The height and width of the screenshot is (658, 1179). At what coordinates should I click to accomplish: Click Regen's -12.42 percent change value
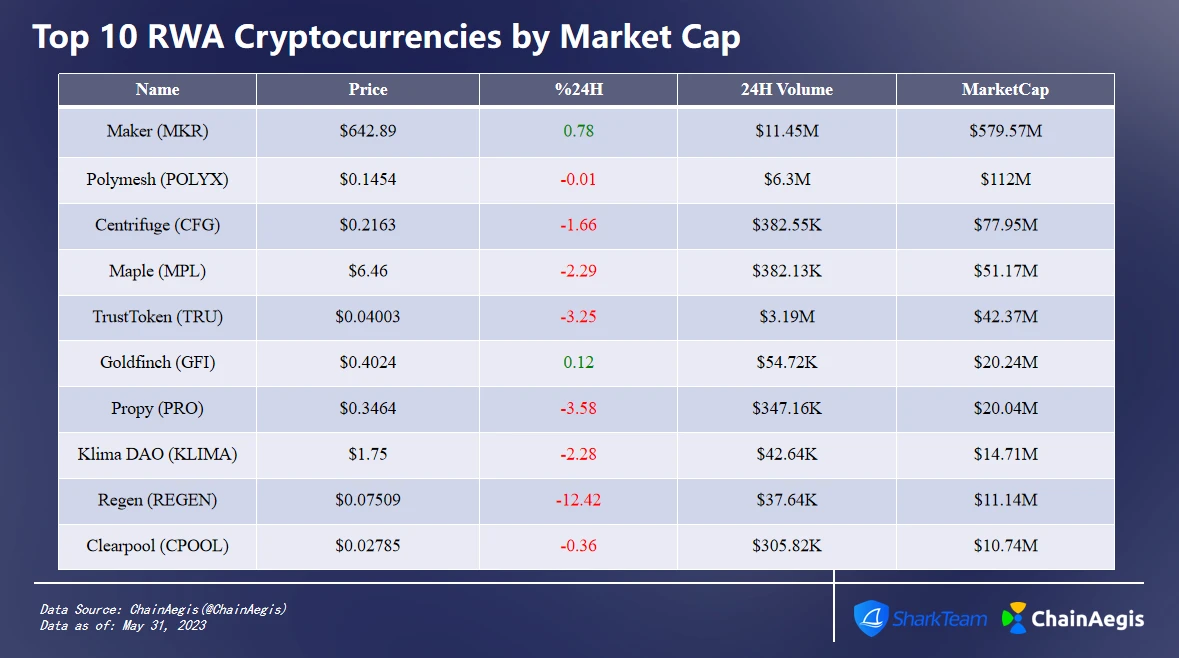tap(578, 500)
